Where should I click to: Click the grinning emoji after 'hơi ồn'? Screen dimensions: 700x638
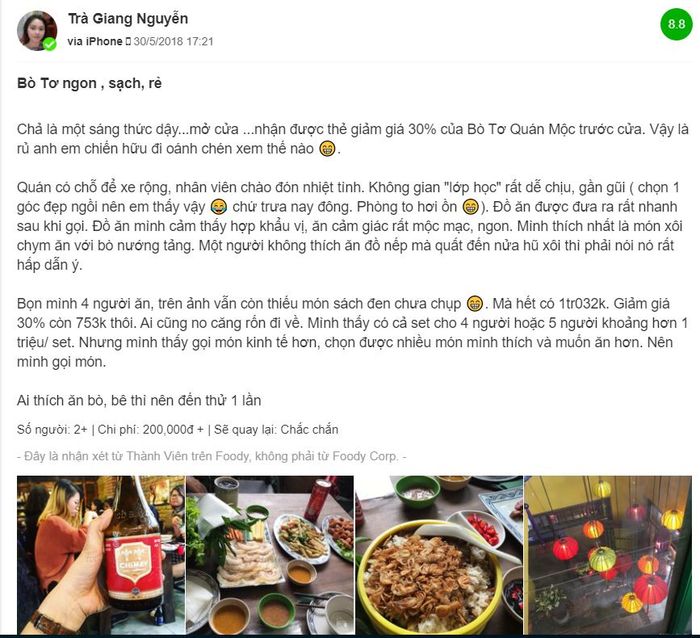point(471,207)
